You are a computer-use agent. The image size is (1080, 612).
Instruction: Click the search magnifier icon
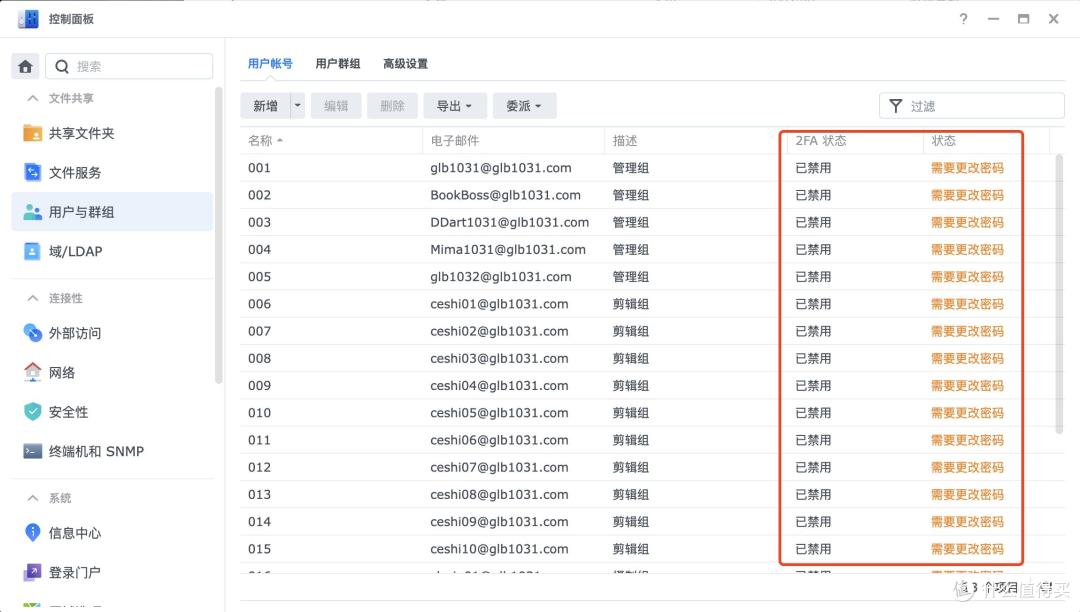(x=62, y=66)
